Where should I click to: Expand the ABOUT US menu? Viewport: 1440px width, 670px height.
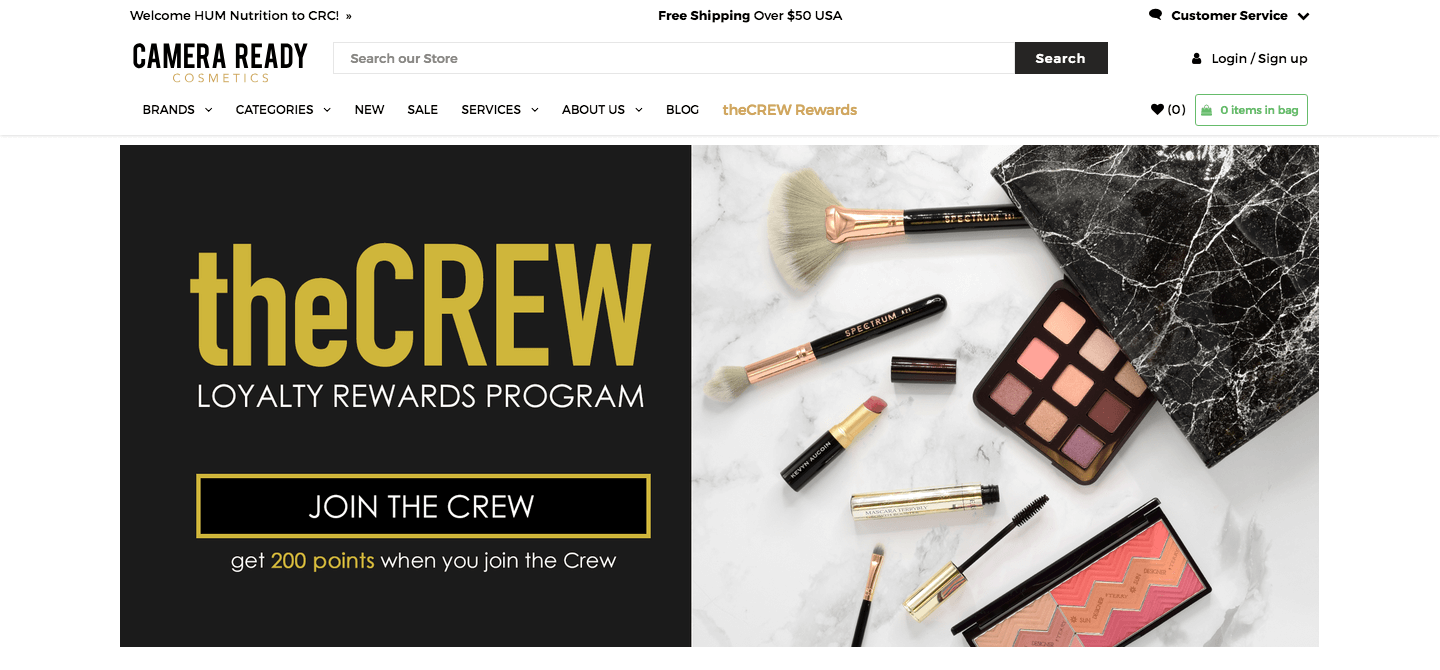tap(602, 110)
